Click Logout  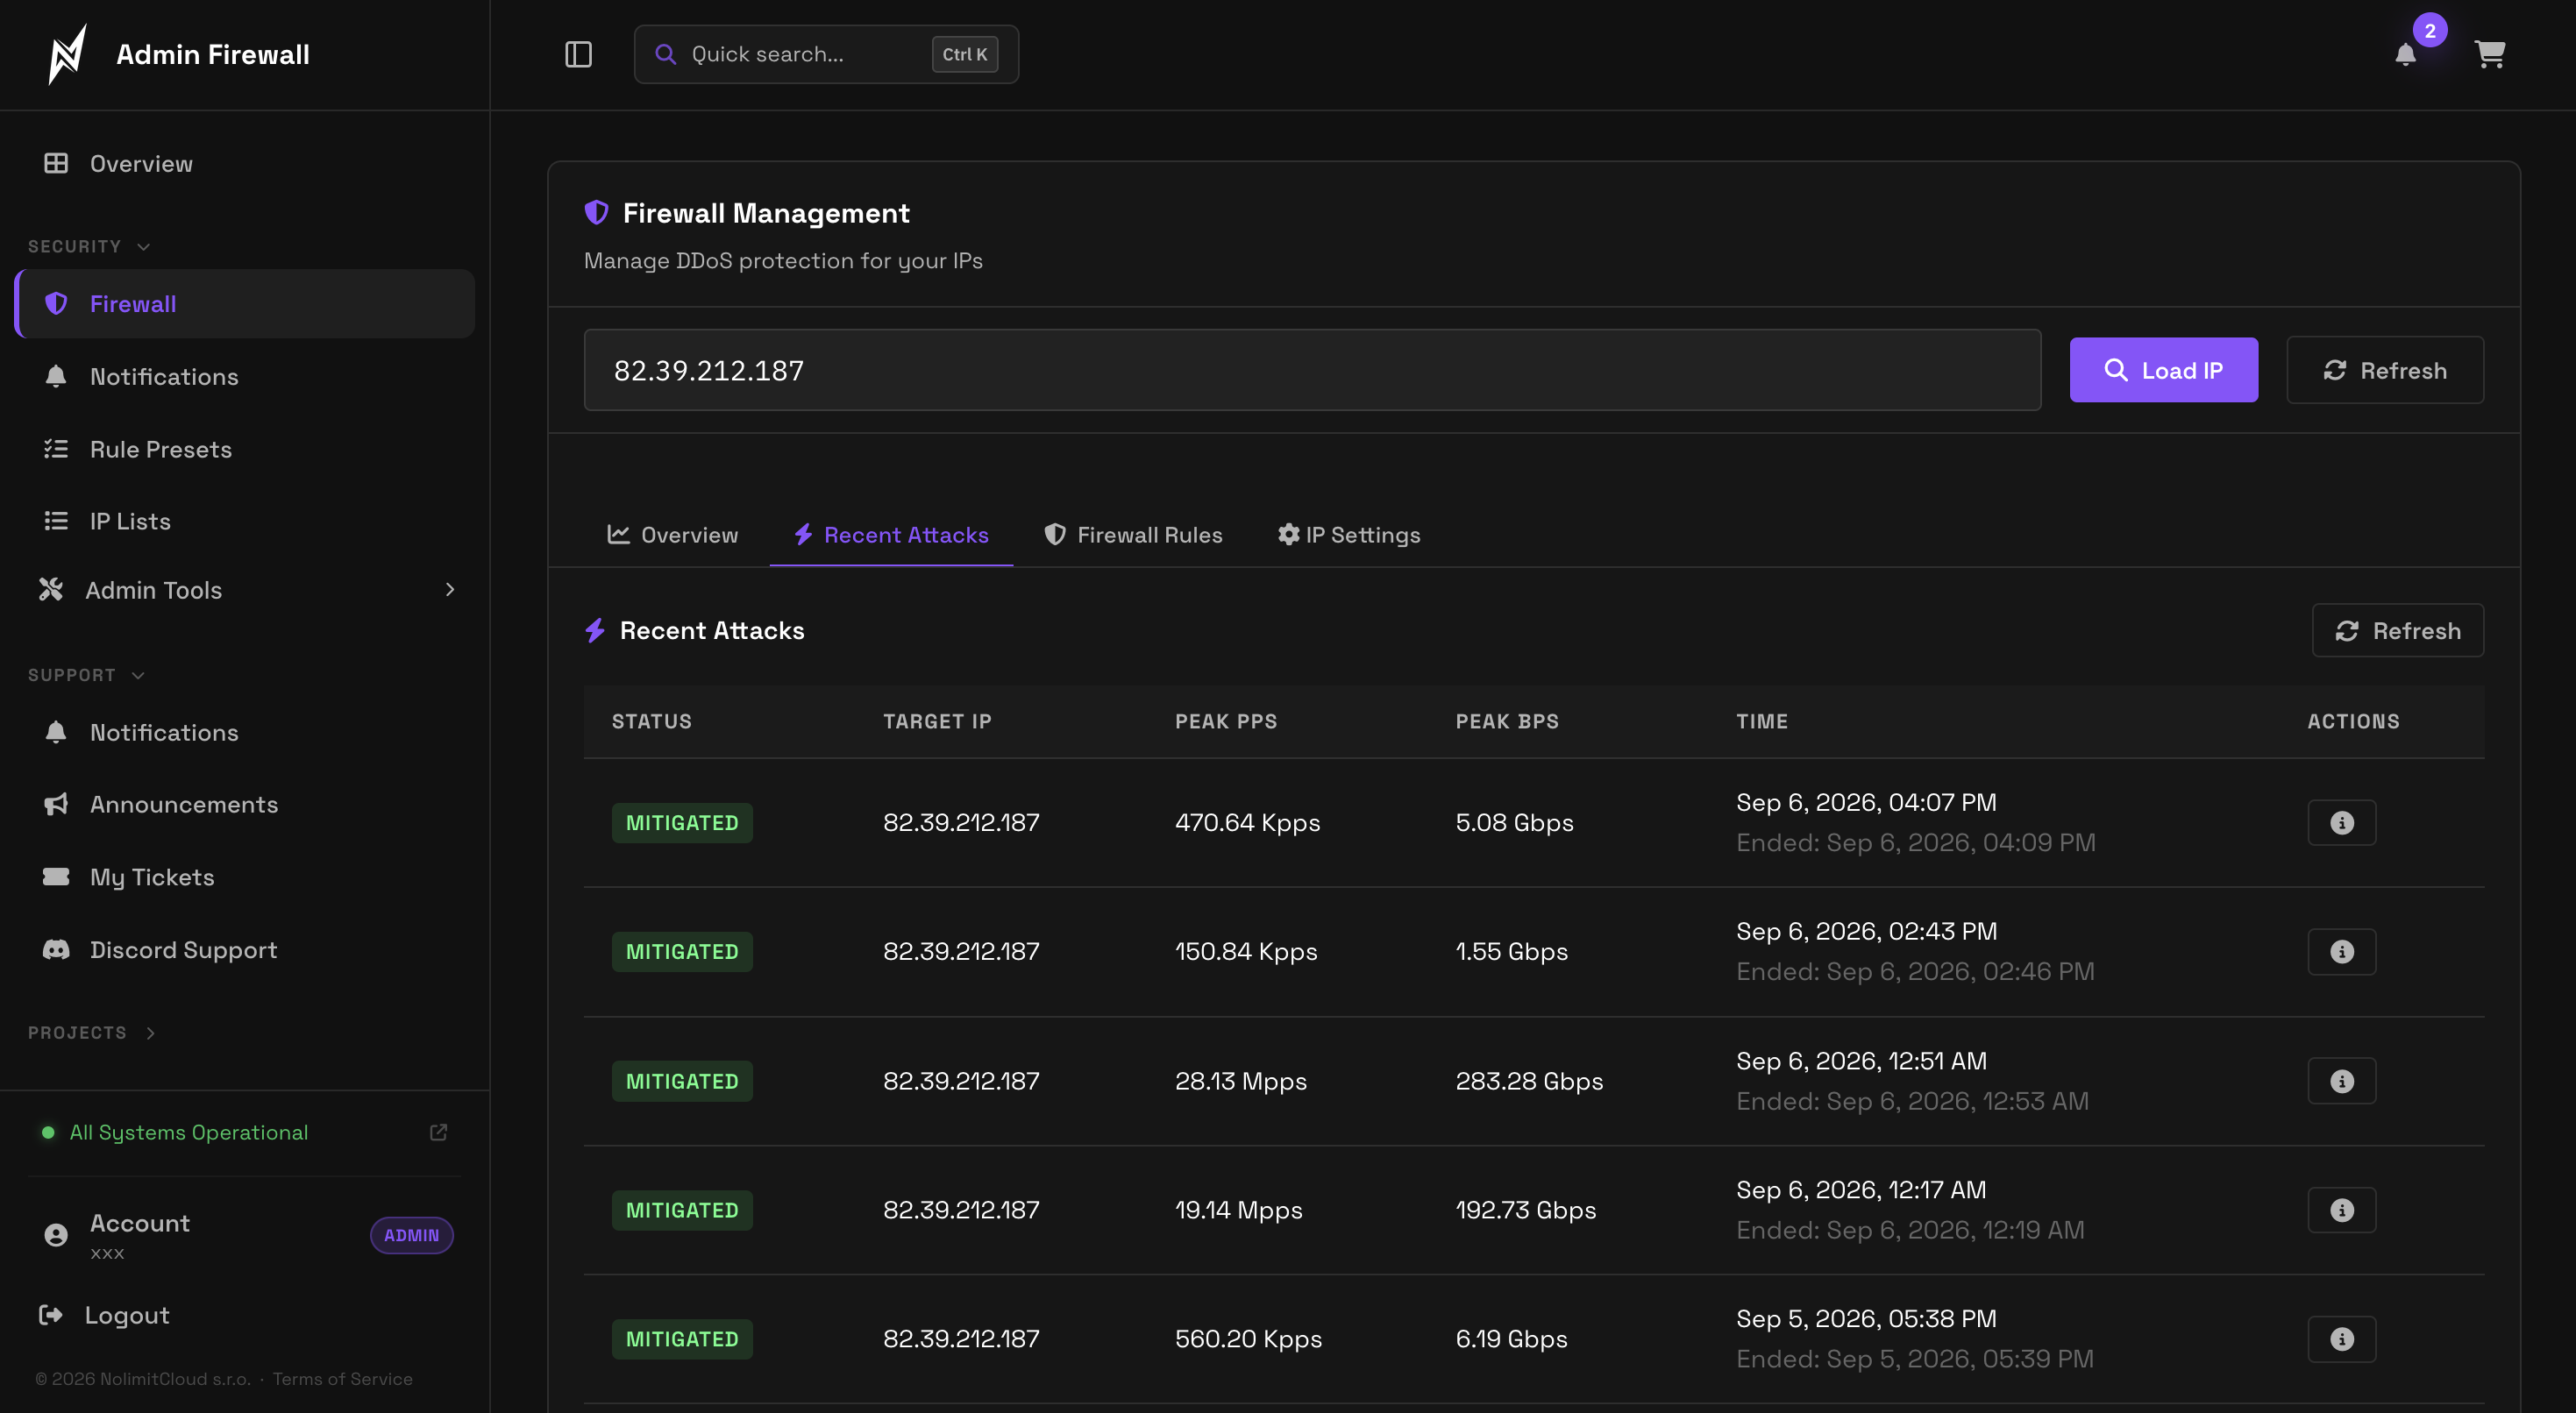(x=126, y=1315)
